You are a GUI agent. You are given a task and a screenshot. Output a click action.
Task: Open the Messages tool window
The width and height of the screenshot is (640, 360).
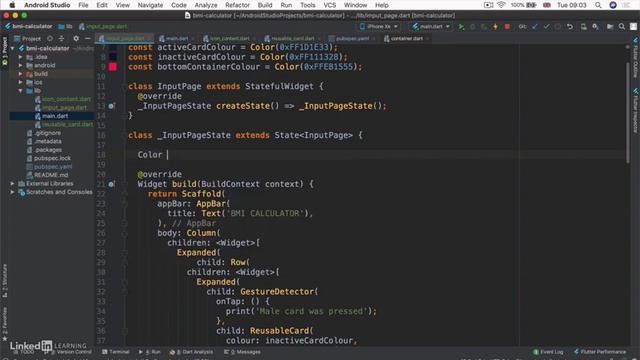pos(242,352)
